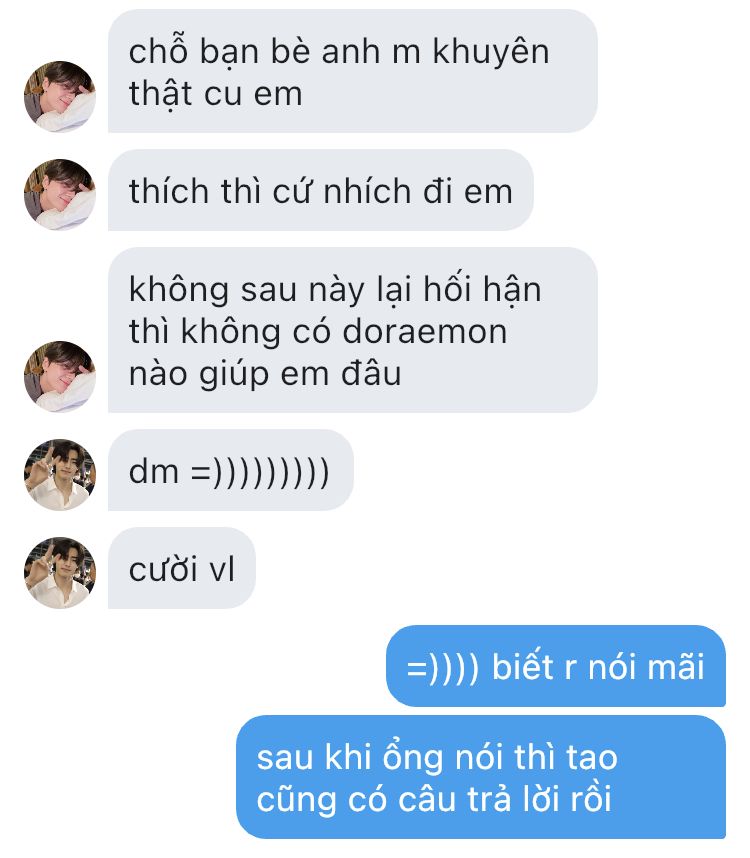The width and height of the screenshot is (750, 858).
Task: Click the word 'khuyên' in first message
Action: [x=491, y=53]
